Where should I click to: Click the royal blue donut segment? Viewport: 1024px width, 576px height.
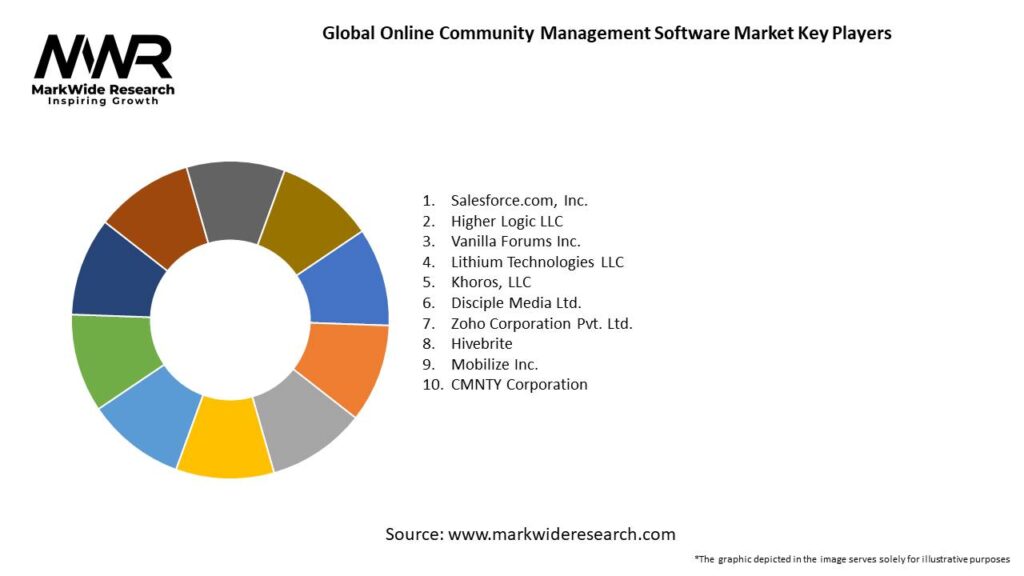coord(346,281)
